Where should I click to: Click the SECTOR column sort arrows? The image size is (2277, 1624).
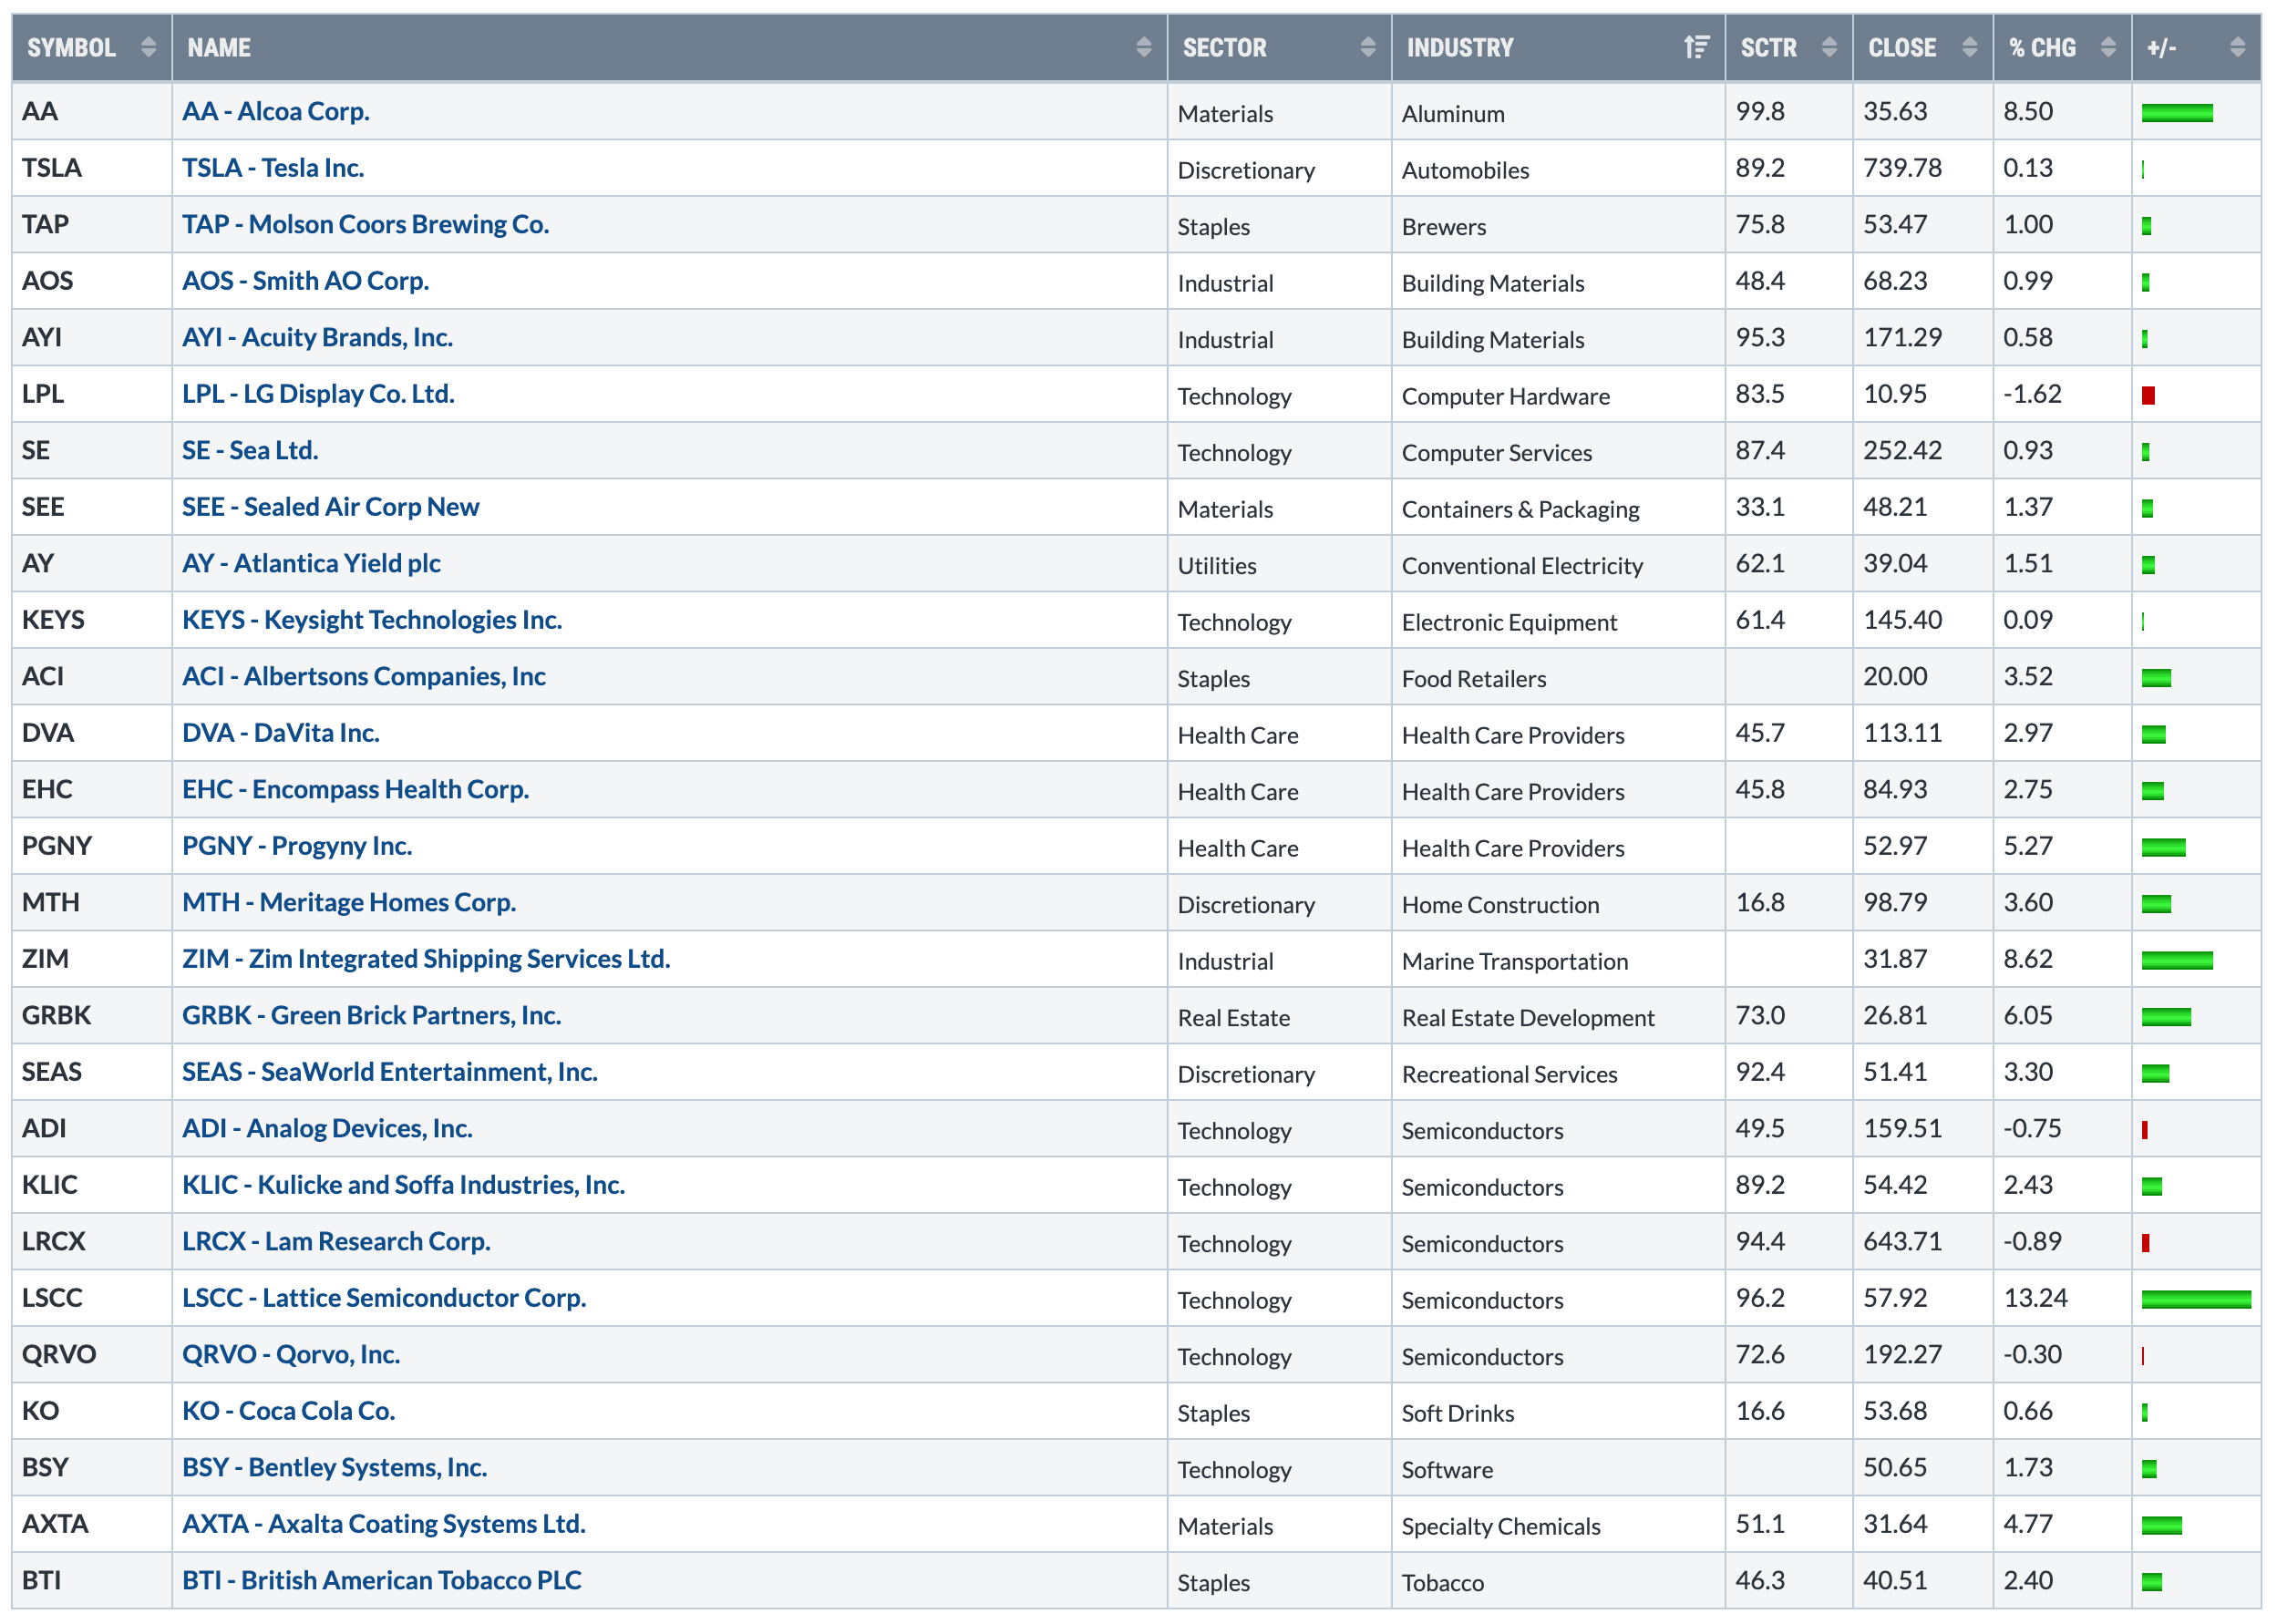click(1367, 47)
